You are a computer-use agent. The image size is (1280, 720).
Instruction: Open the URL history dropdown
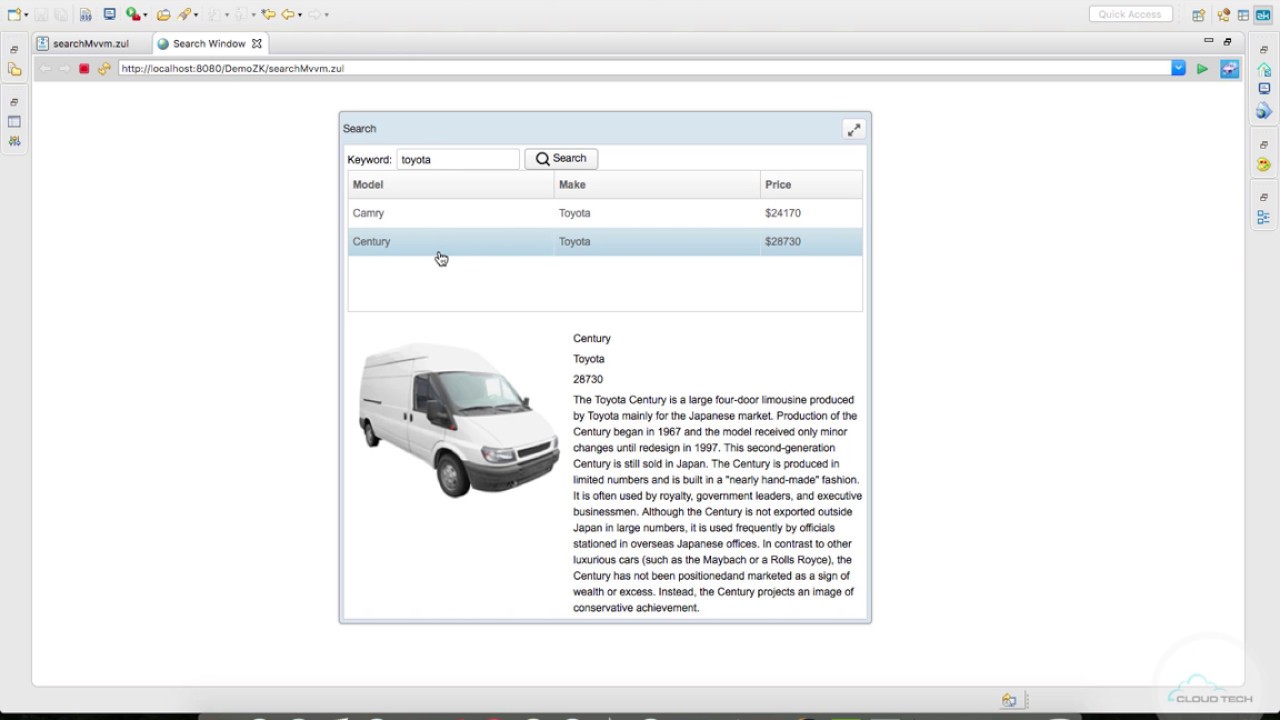(x=1178, y=68)
